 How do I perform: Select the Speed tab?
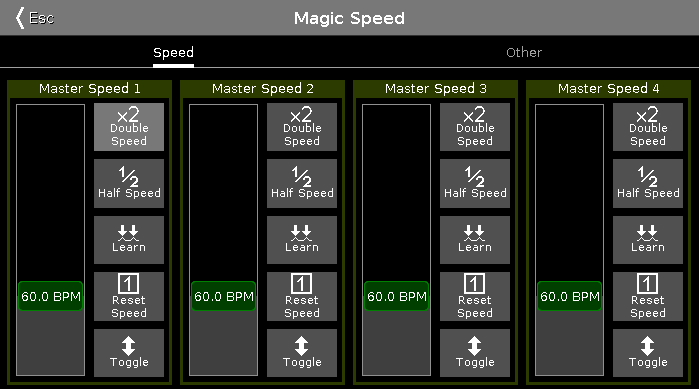click(x=173, y=53)
